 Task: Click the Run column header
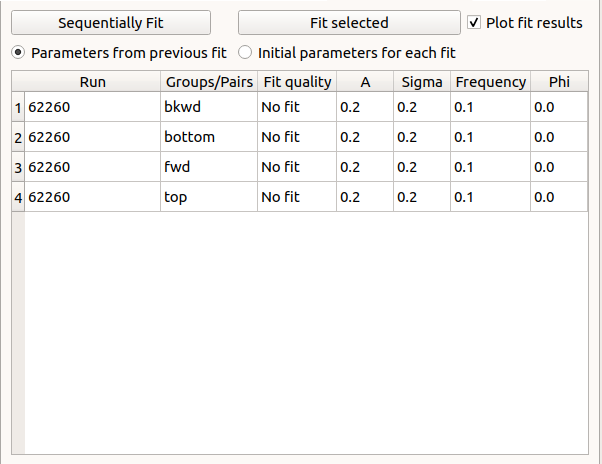coord(92,82)
